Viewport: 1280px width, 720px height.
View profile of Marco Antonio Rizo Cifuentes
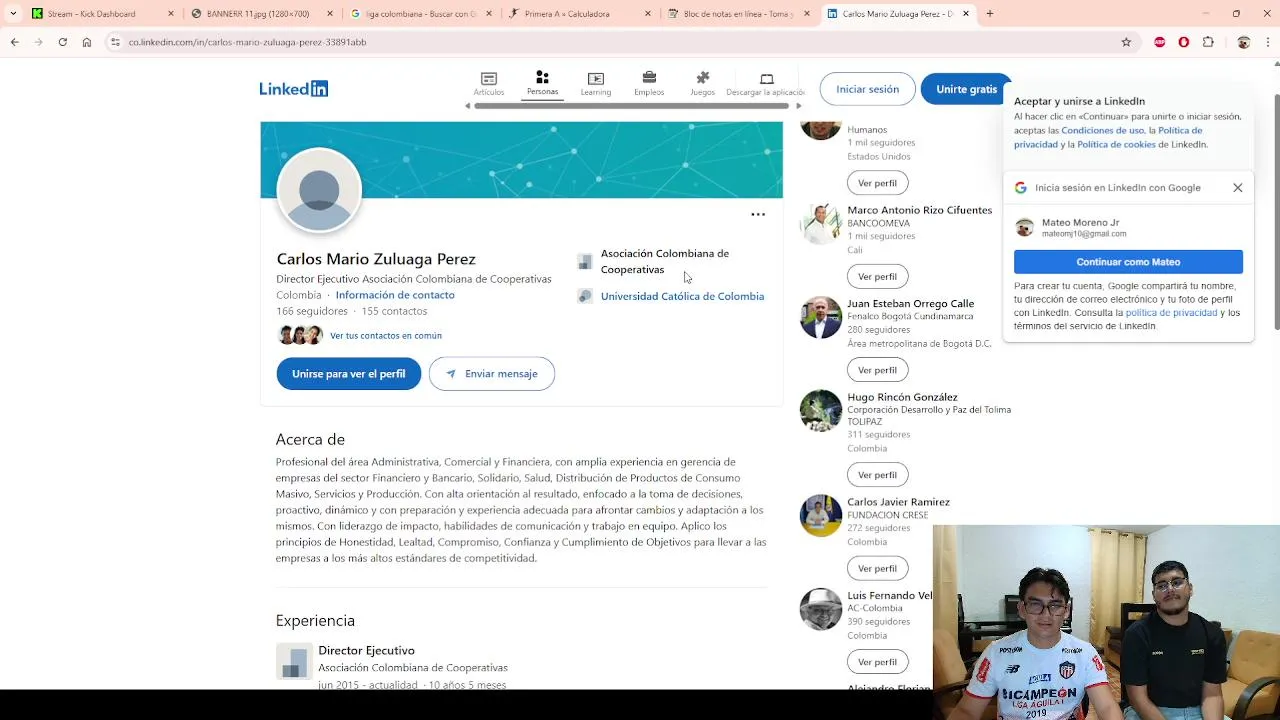877,276
